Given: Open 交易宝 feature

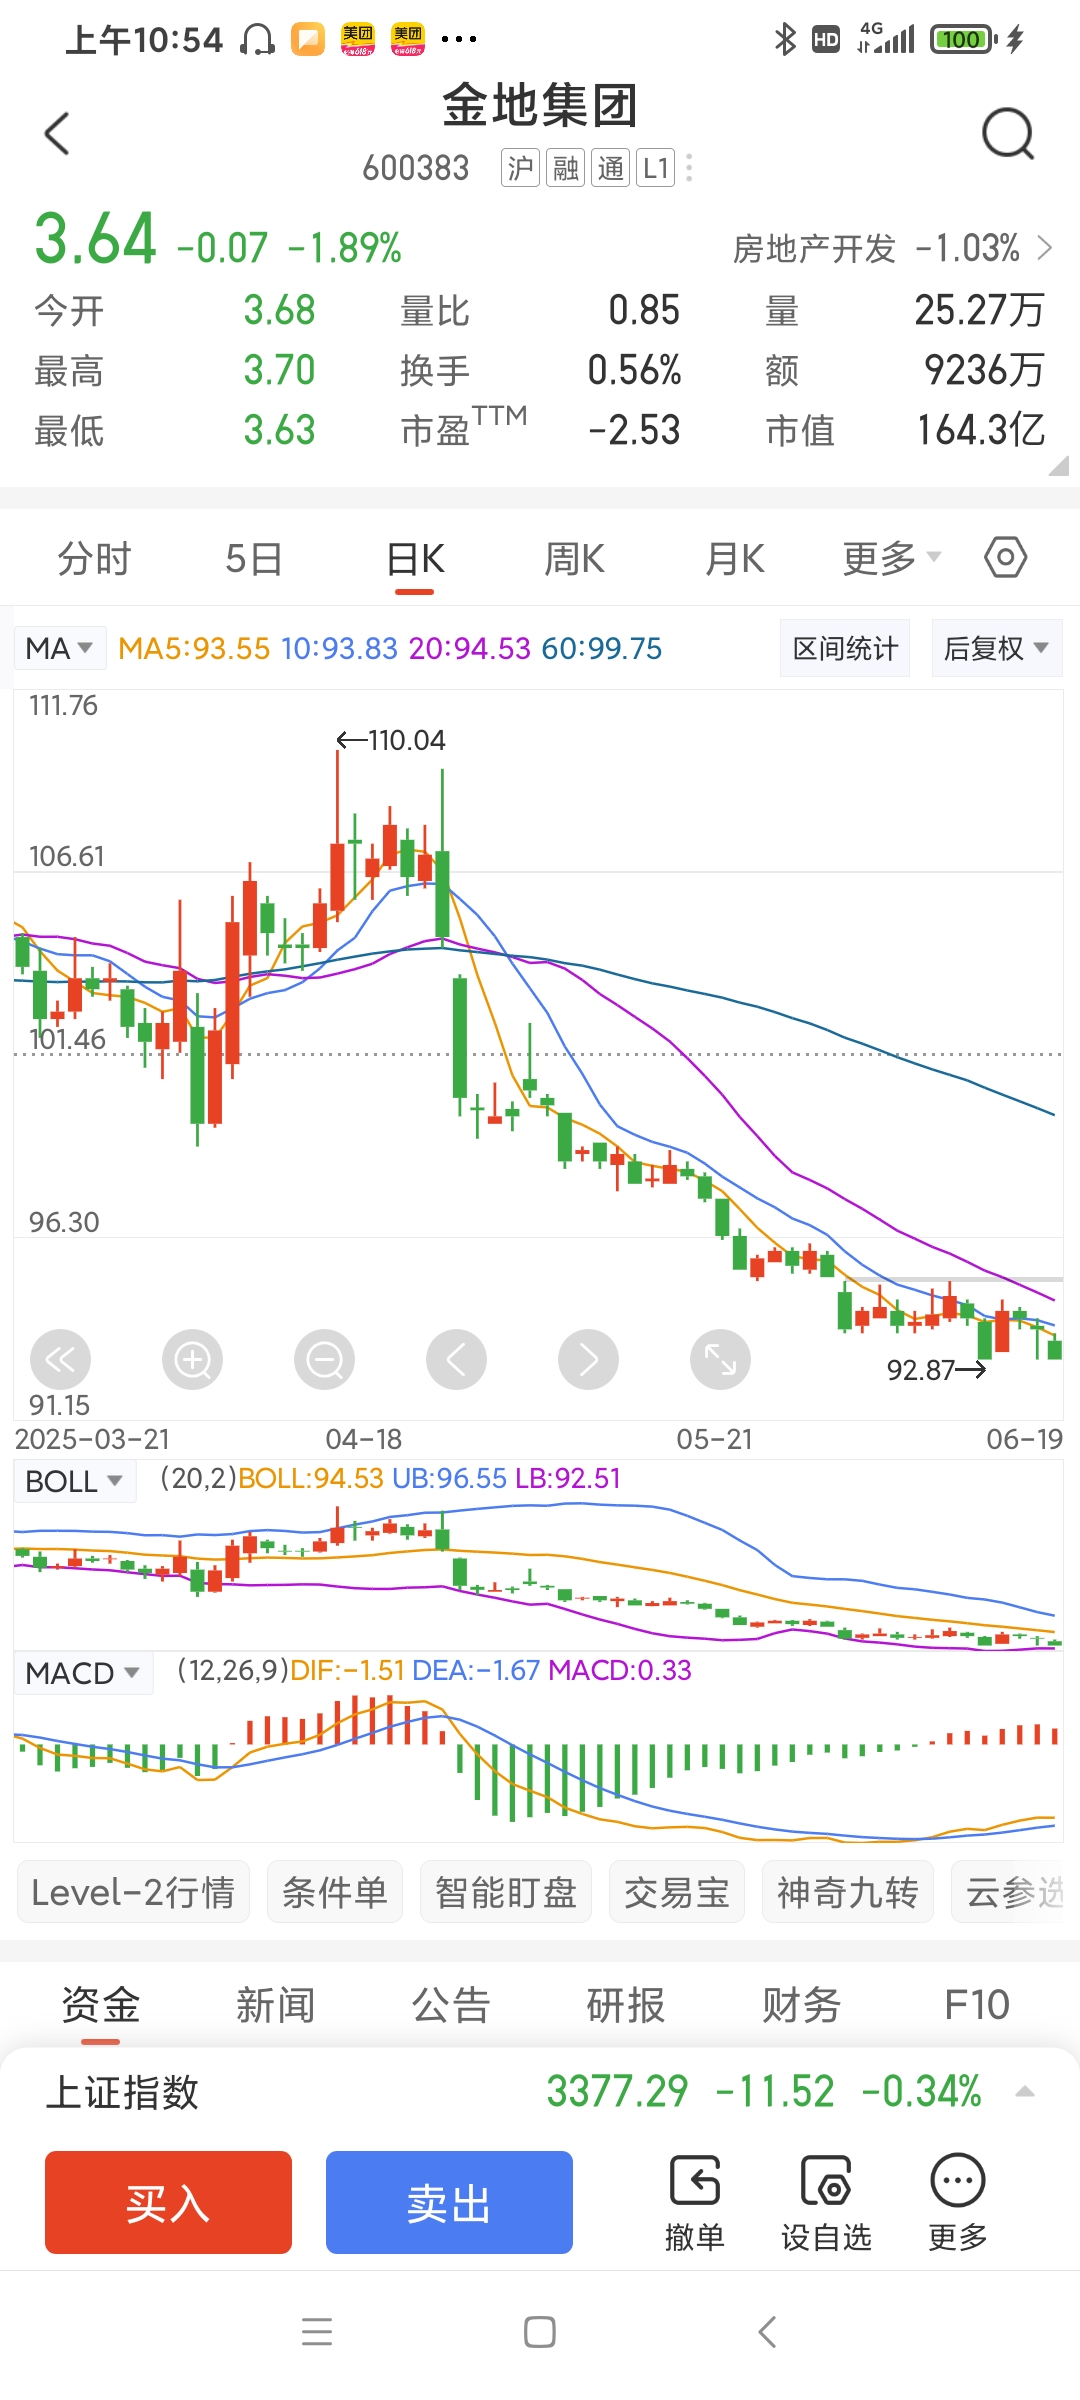Looking at the screenshot, I should click(x=677, y=1892).
